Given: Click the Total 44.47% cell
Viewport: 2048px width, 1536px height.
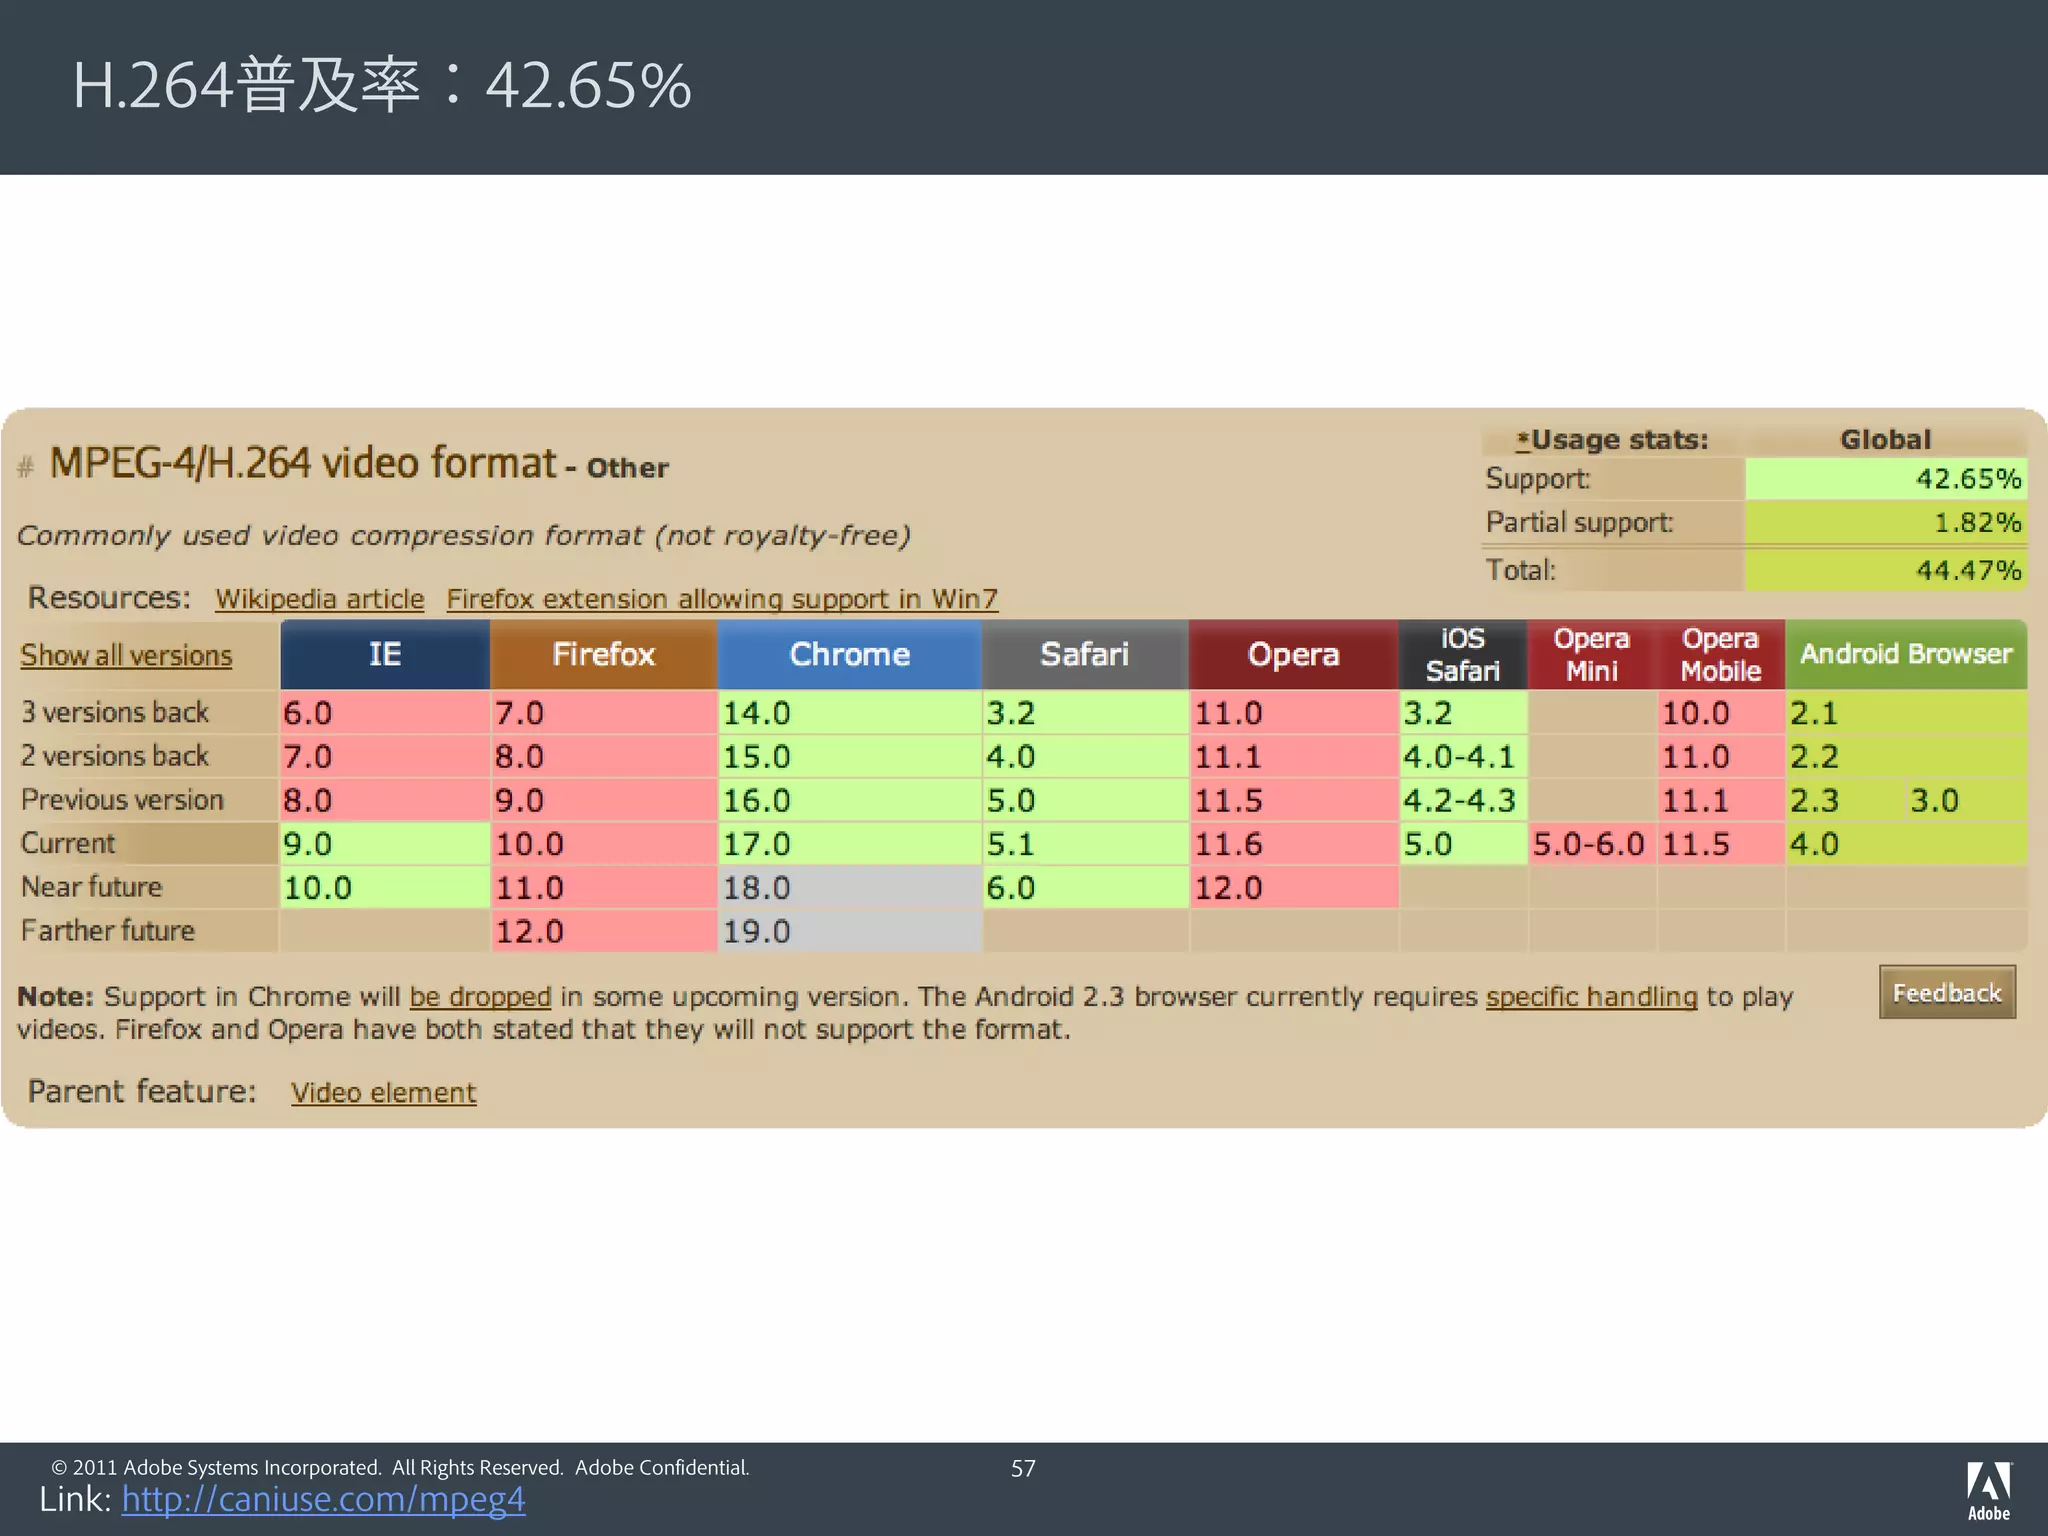Looking at the screenshot, I should pos(1886,570).
